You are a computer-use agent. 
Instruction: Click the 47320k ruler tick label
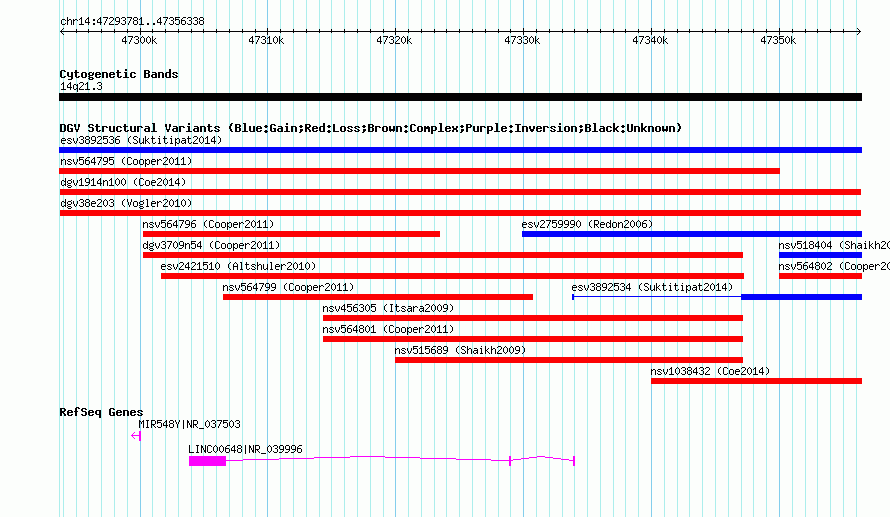(x=394, y=40)
